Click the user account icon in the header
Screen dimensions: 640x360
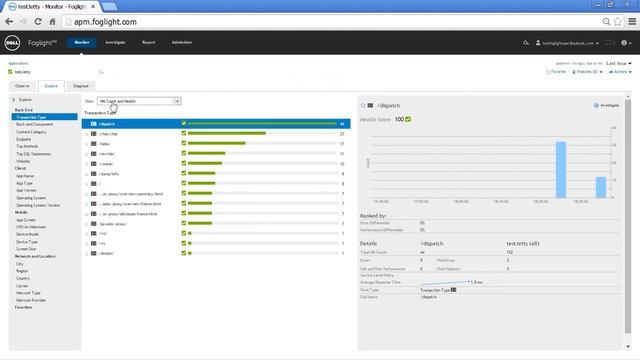pos(538,42)
